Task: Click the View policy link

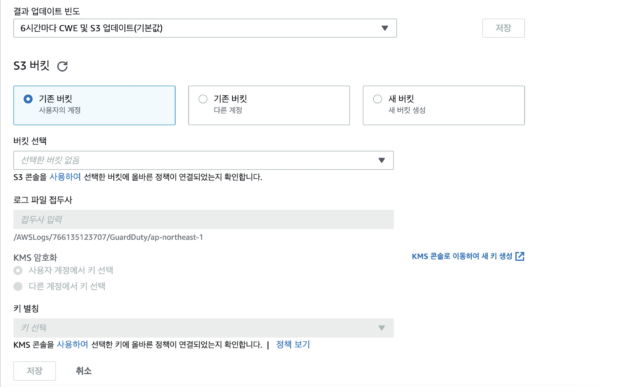Action: pyautogui.click(x=293, y=345)
